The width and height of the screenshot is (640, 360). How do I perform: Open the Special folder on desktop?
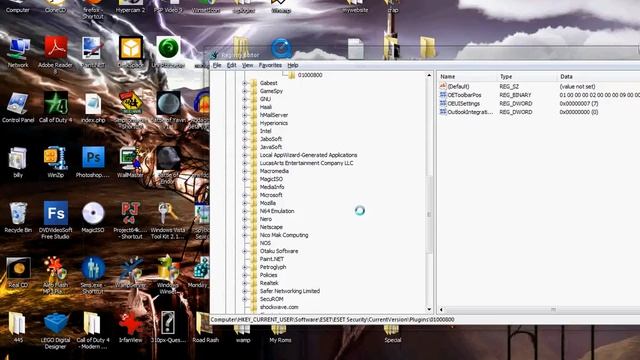point(392,330)
